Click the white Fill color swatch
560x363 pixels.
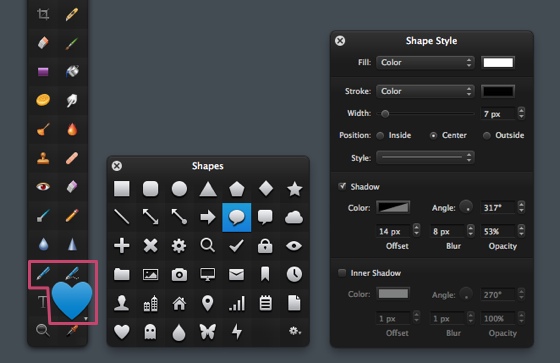tap(498, 63)
